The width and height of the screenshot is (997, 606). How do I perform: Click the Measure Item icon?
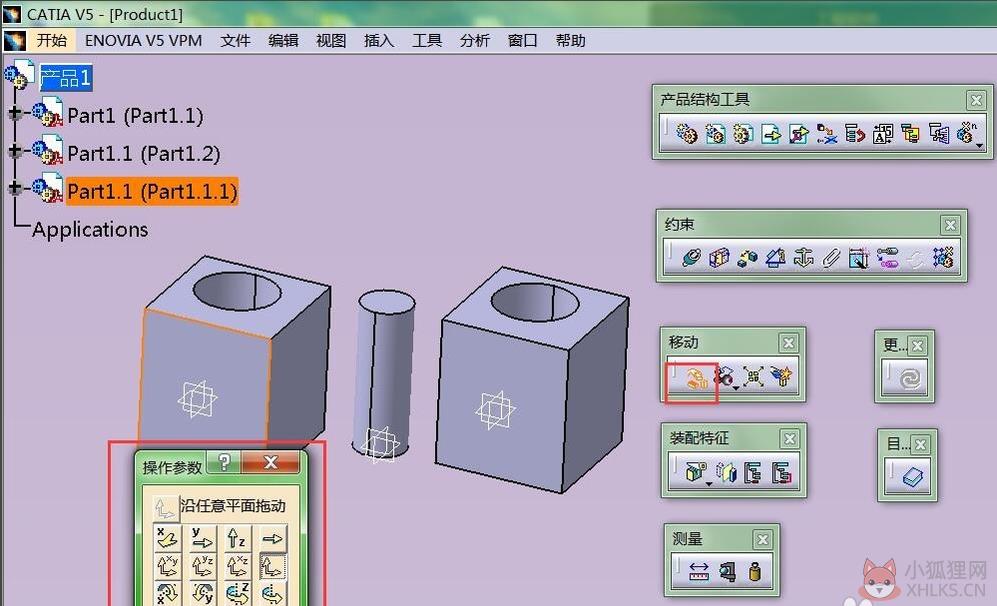[x=727, y=572]
